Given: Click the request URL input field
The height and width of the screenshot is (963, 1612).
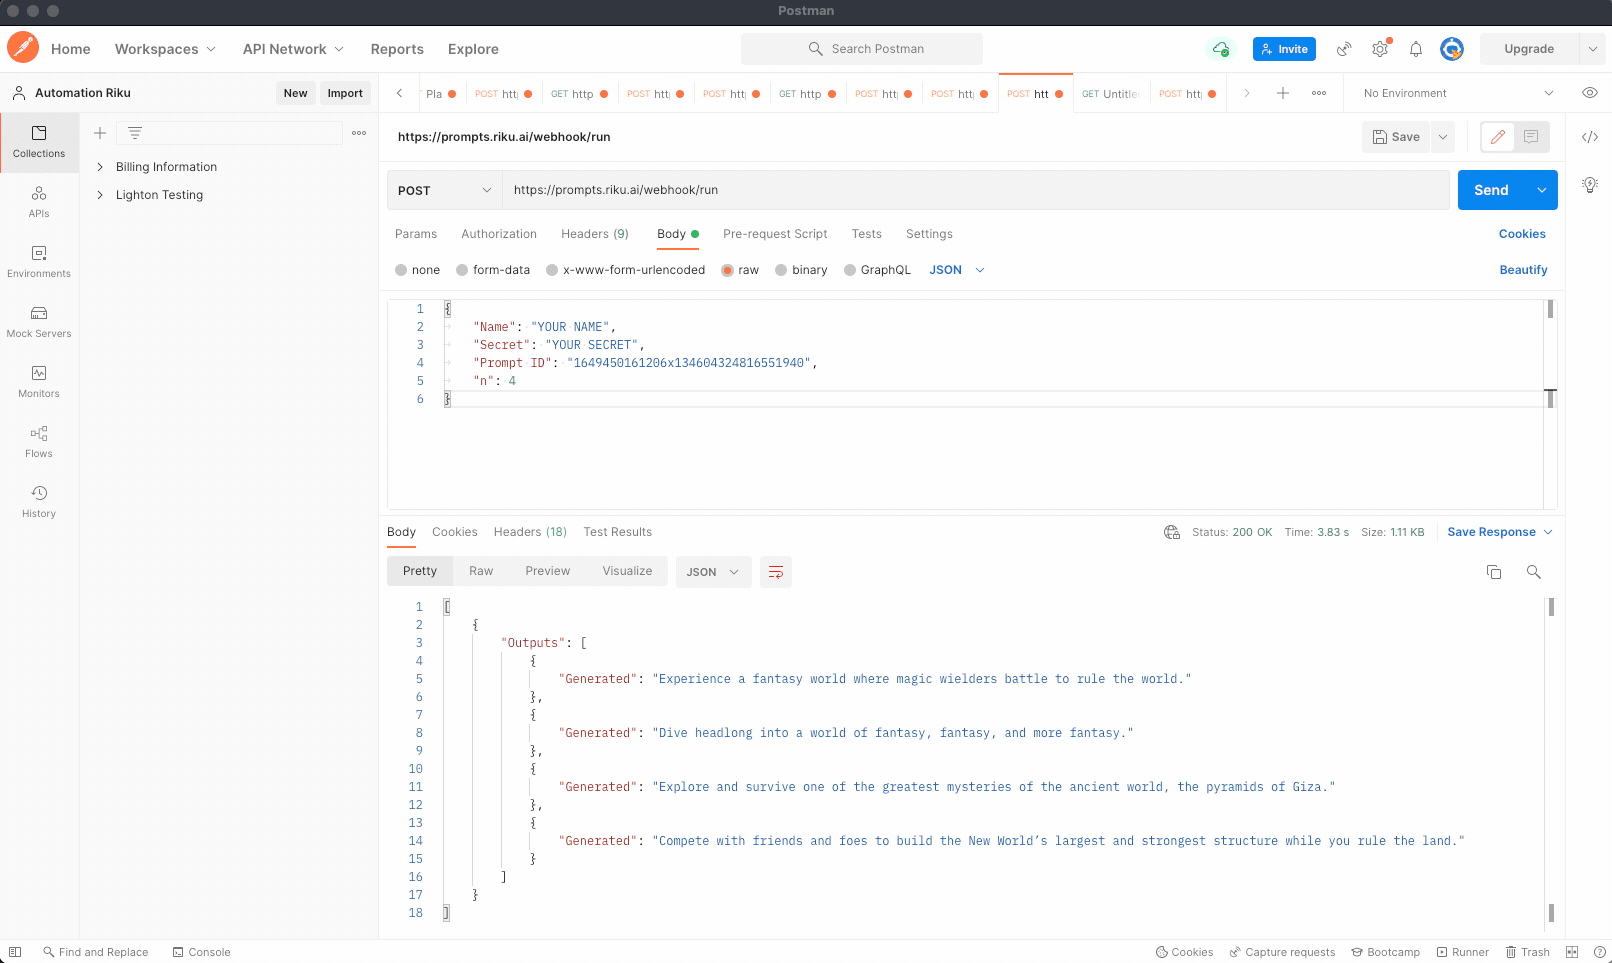Looking at the screenshot, I should coord(975,190).
